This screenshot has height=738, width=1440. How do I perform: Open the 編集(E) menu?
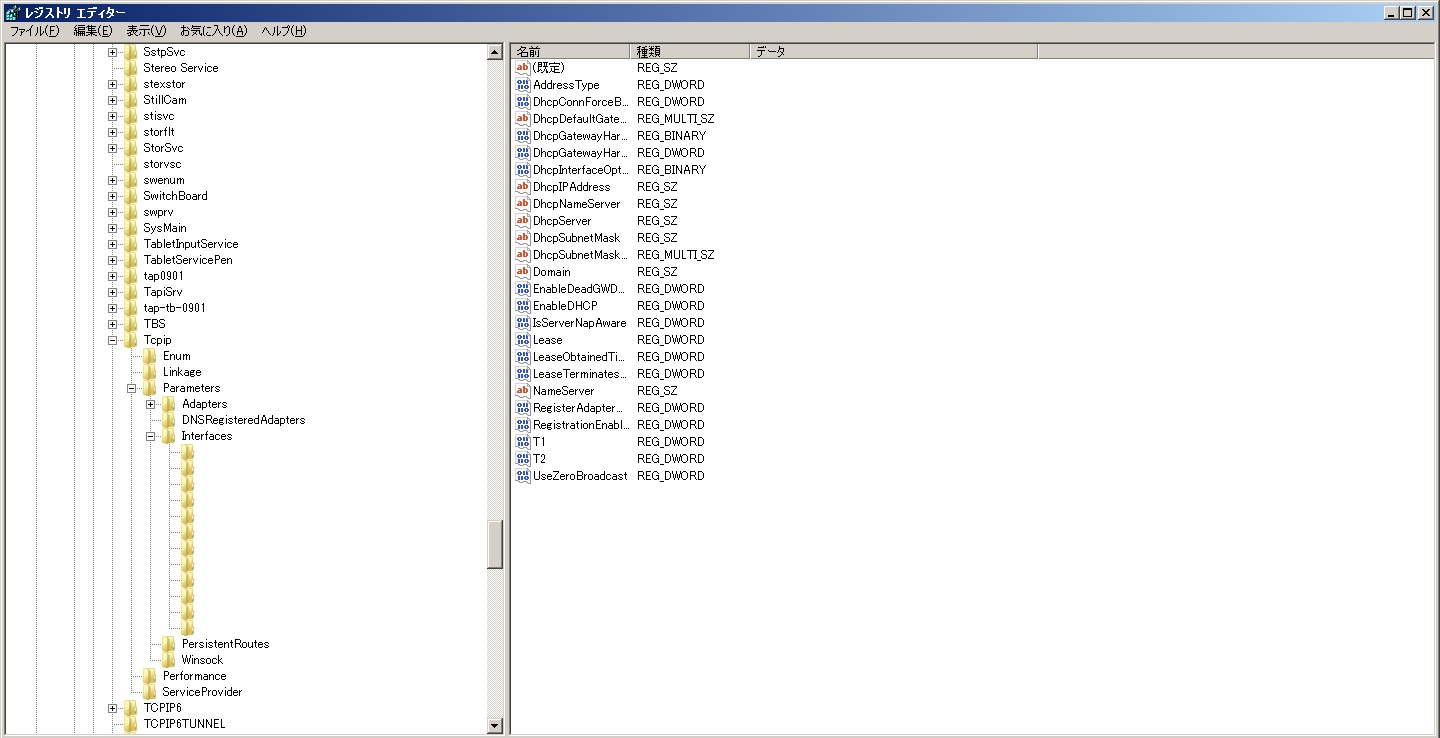92,31
